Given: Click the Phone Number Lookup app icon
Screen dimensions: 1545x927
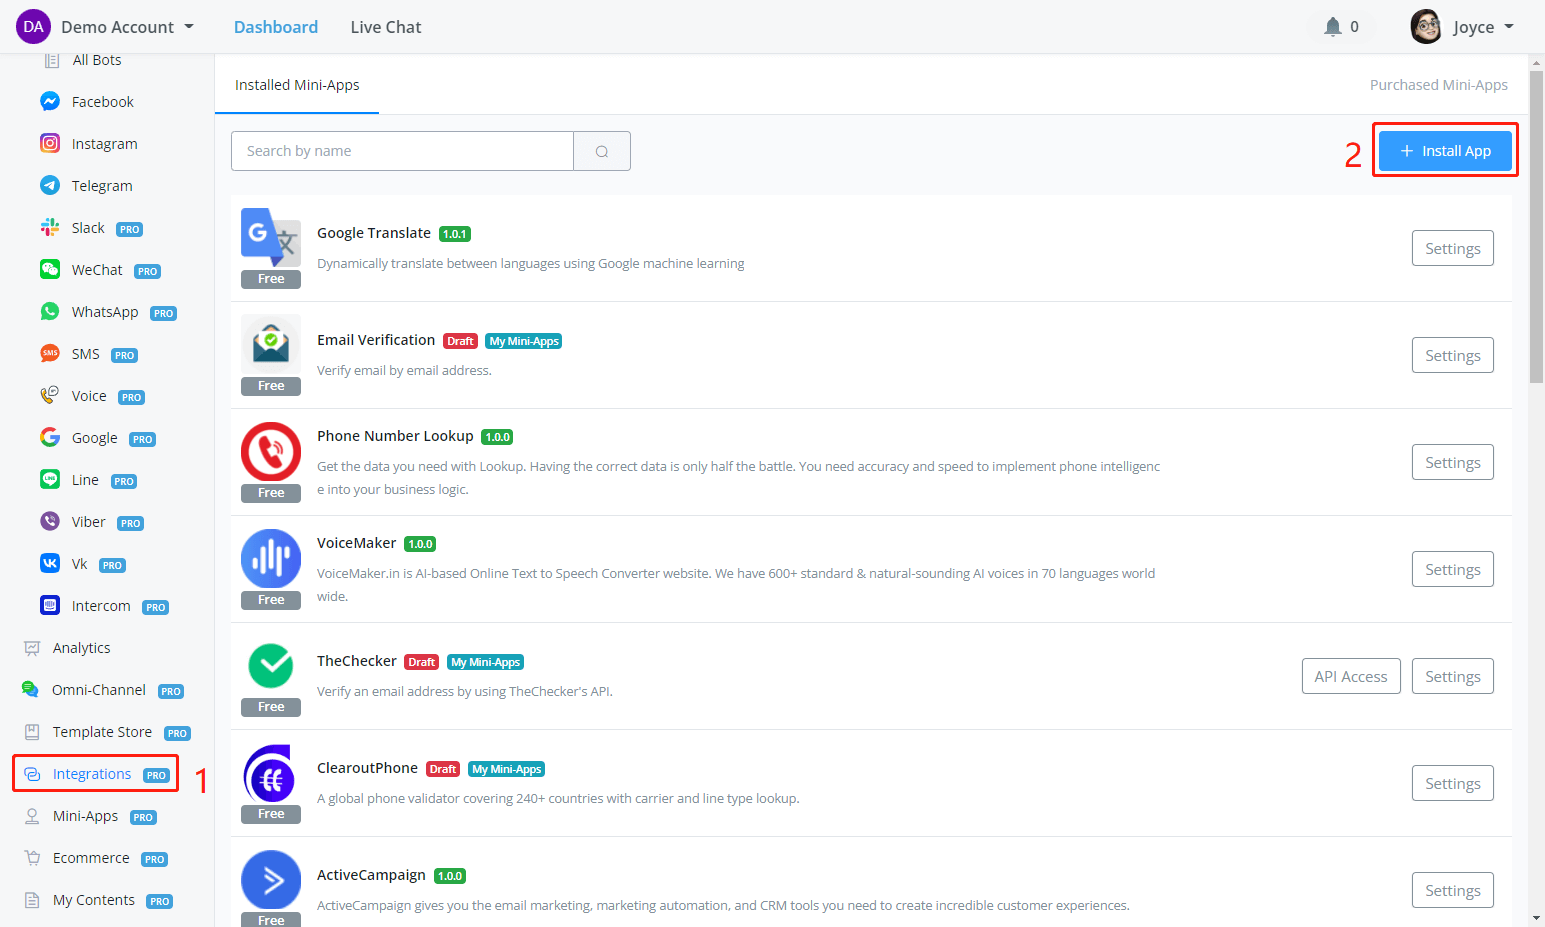Looking at the screenshot, I should 271,451.
